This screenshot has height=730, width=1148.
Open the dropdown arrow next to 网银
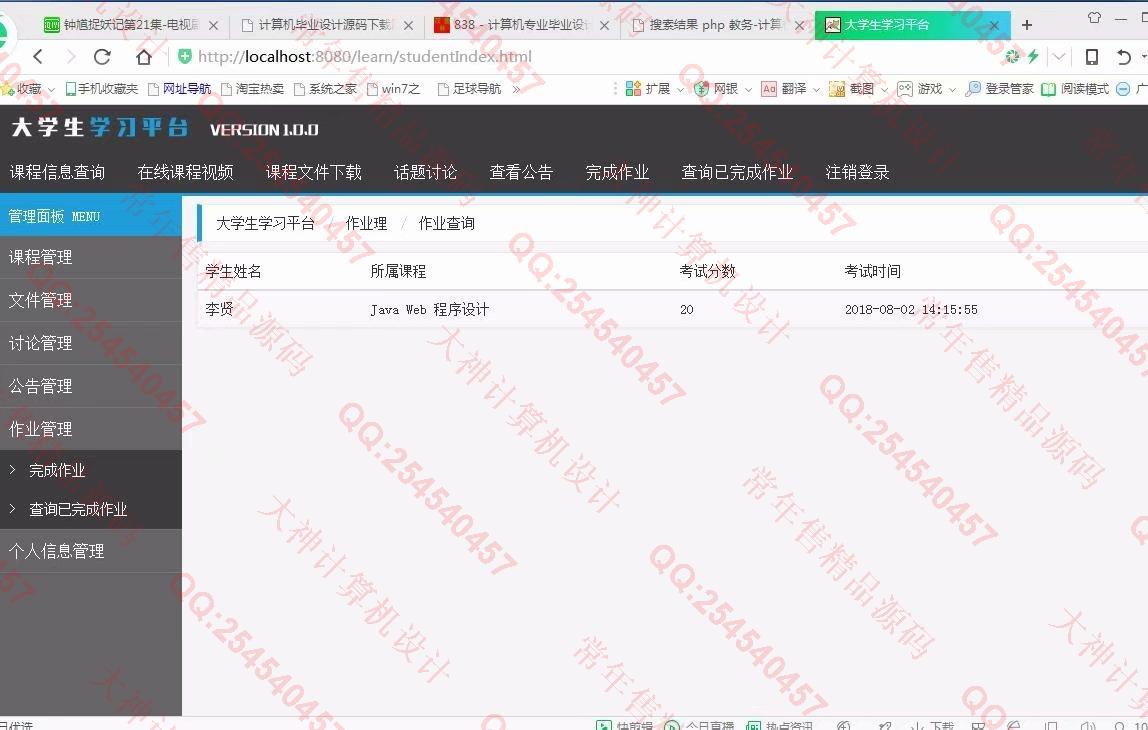click(748, 89)
